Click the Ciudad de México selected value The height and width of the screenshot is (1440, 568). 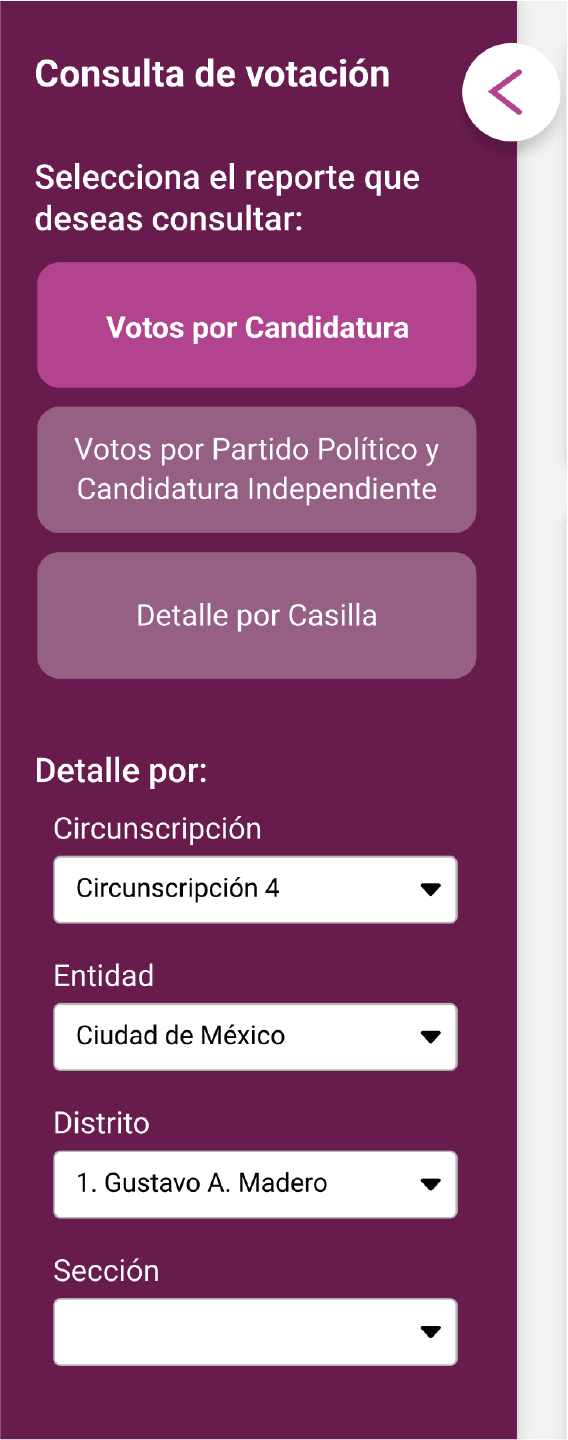pyautogui.click(x=181, y=1035)
